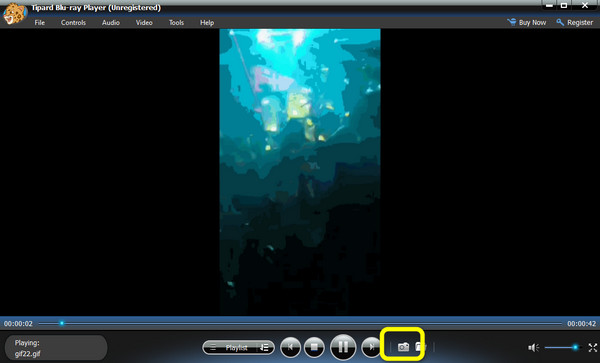Viewport: 600px width, 363px height.
Task: Minimize the player window
Action: (549, 5)
